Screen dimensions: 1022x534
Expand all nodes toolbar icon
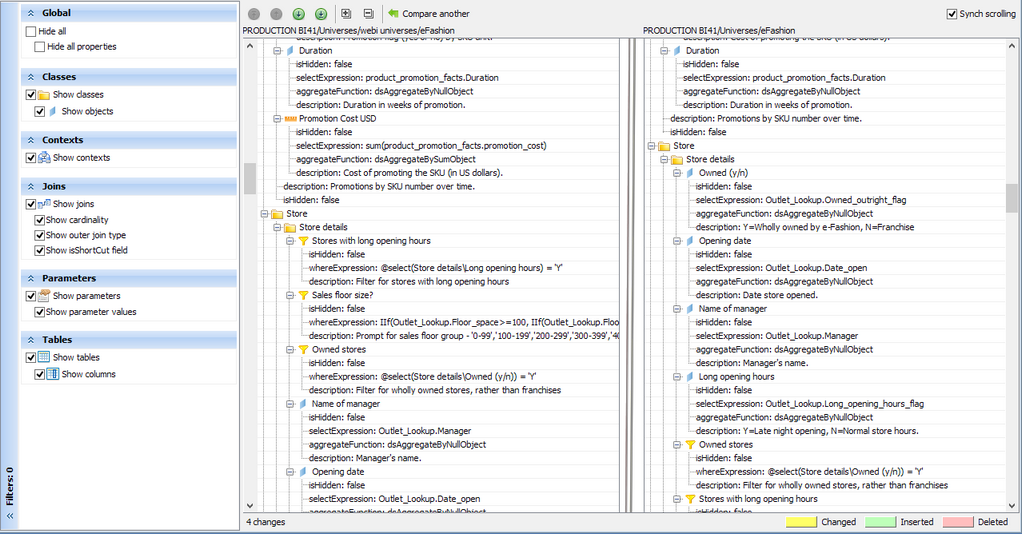346,14
